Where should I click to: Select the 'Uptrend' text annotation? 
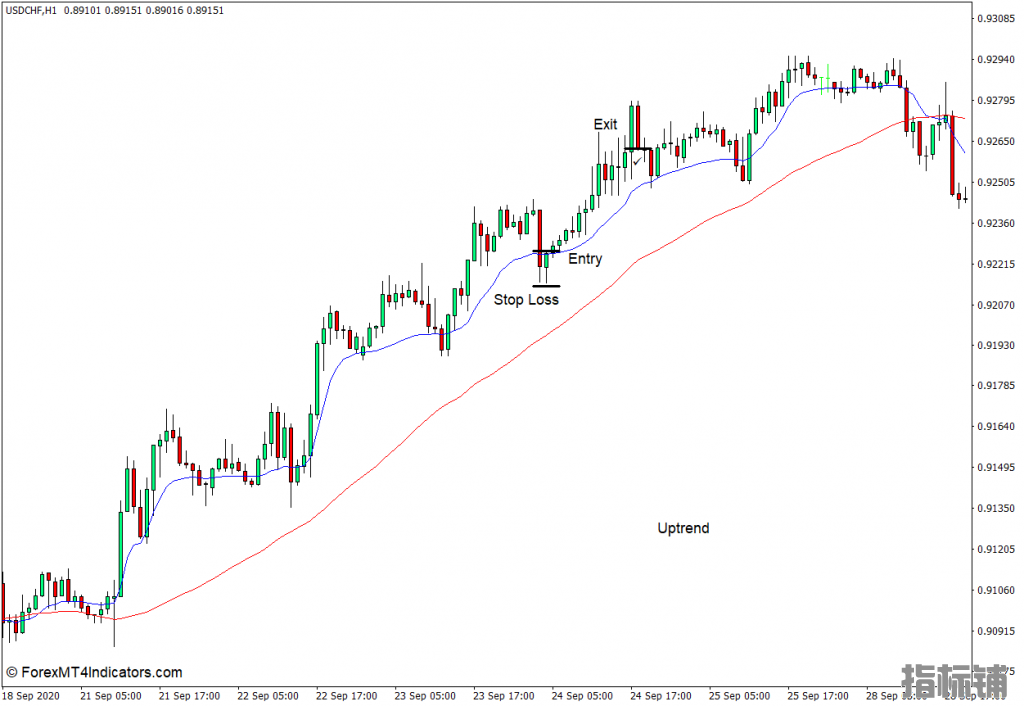tap(683, 528)
